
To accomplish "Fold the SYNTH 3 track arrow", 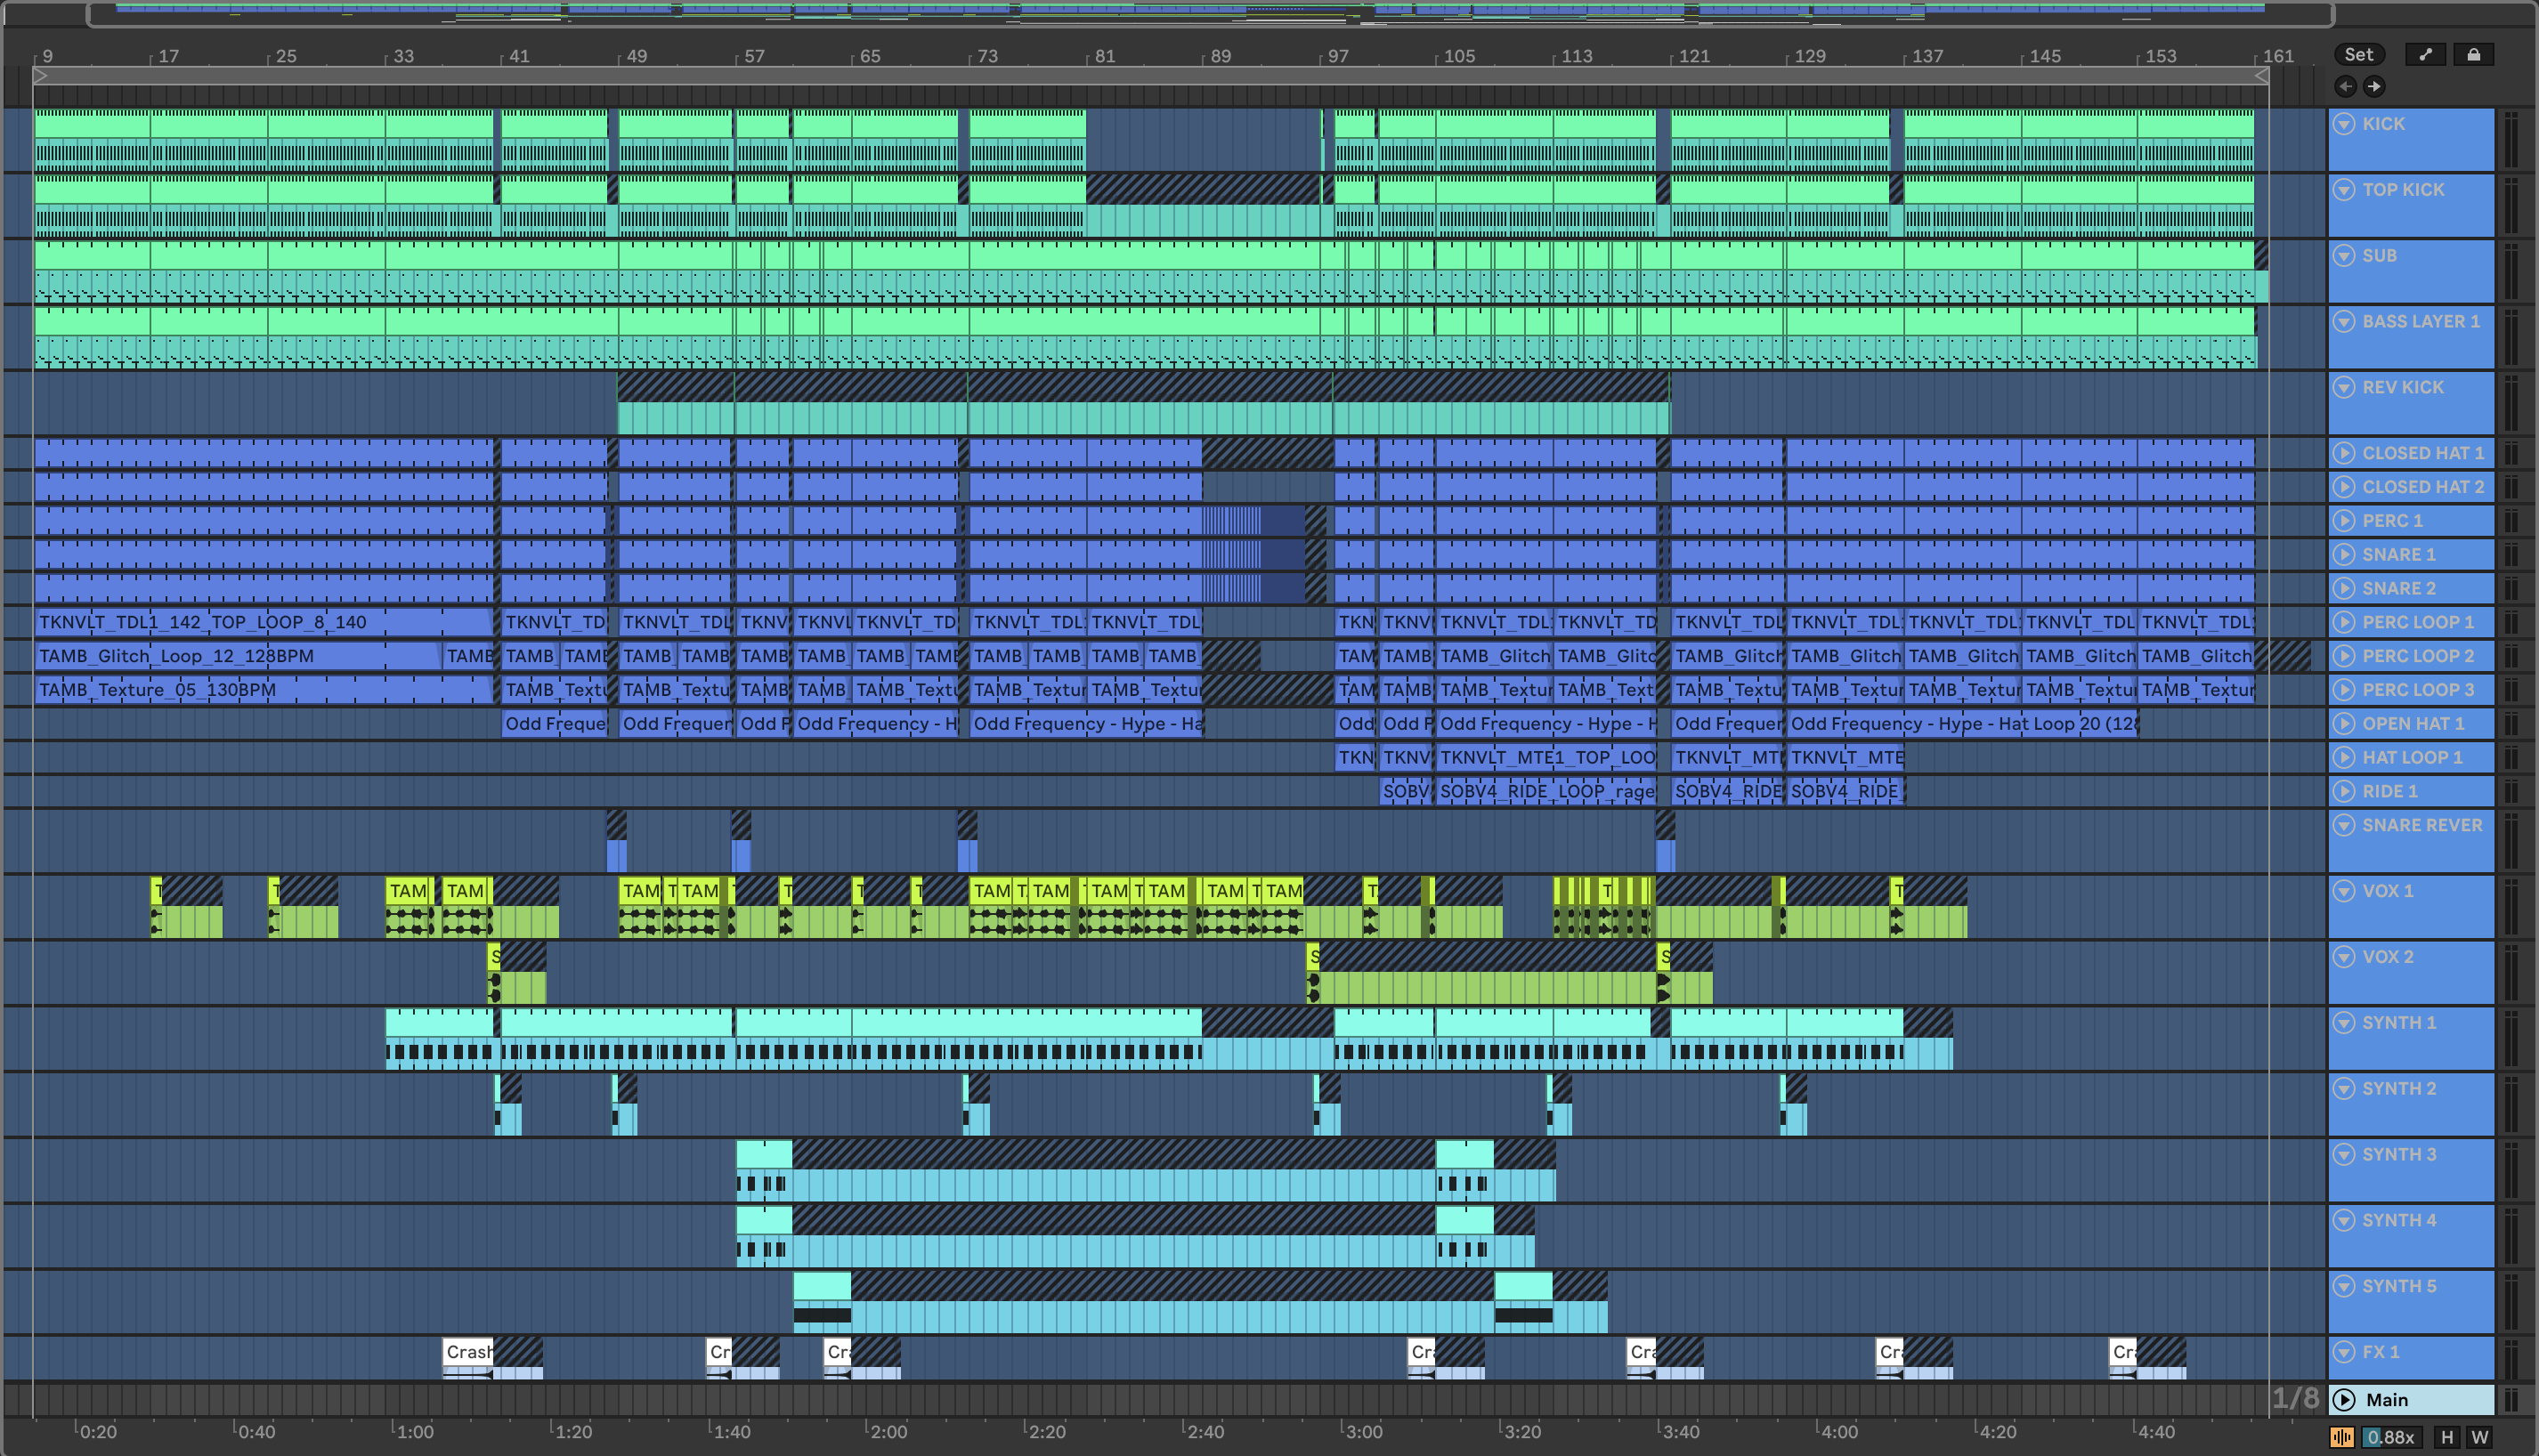I will click(x=2344, y=1155).
